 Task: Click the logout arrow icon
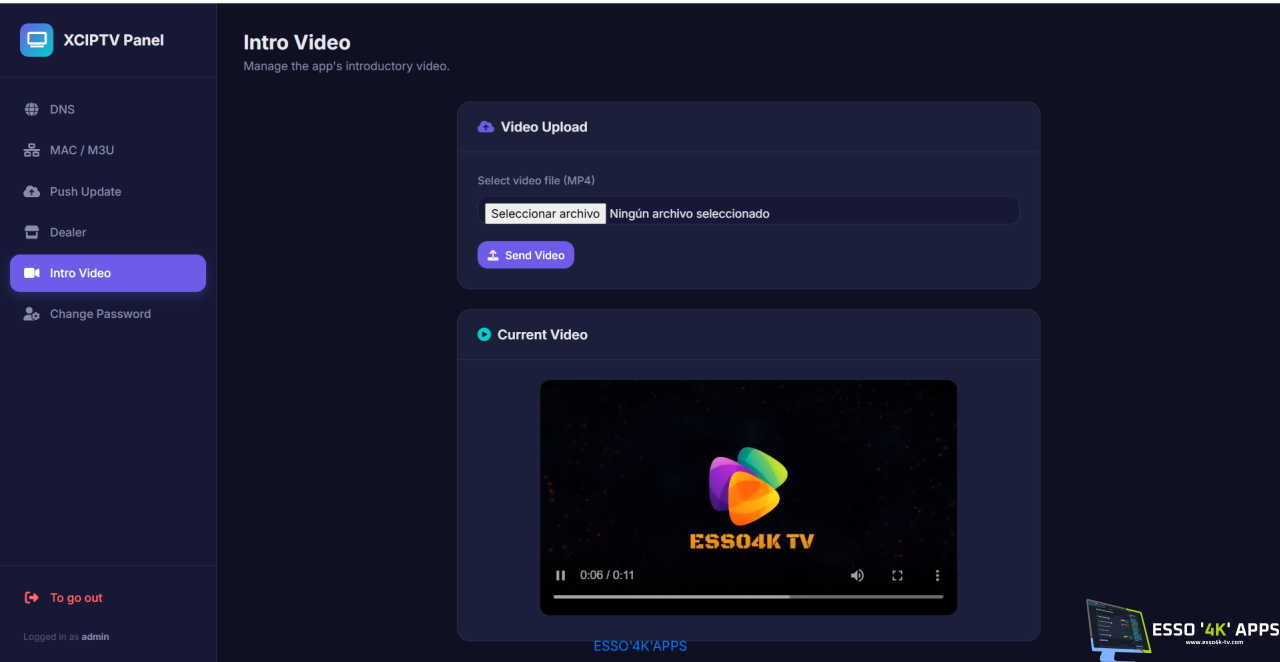click(x=32, y=598)
